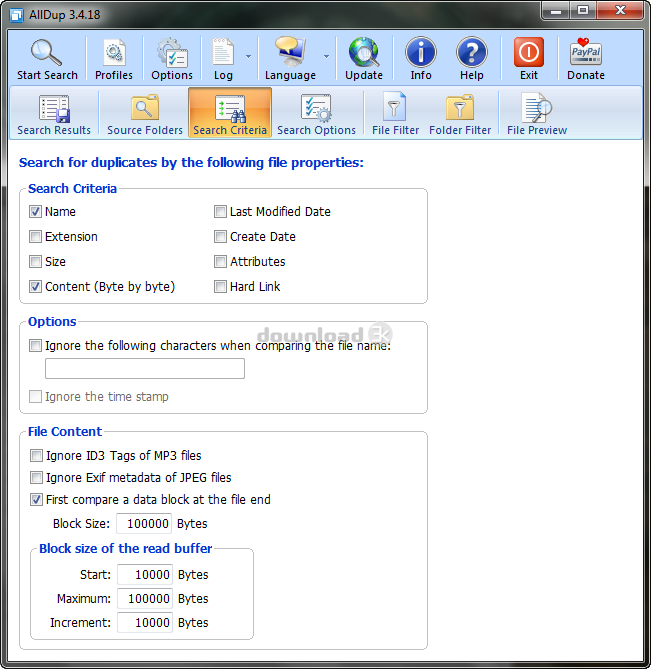
Task: Click the Block Size bytes input field
Action: pos(144,523)
